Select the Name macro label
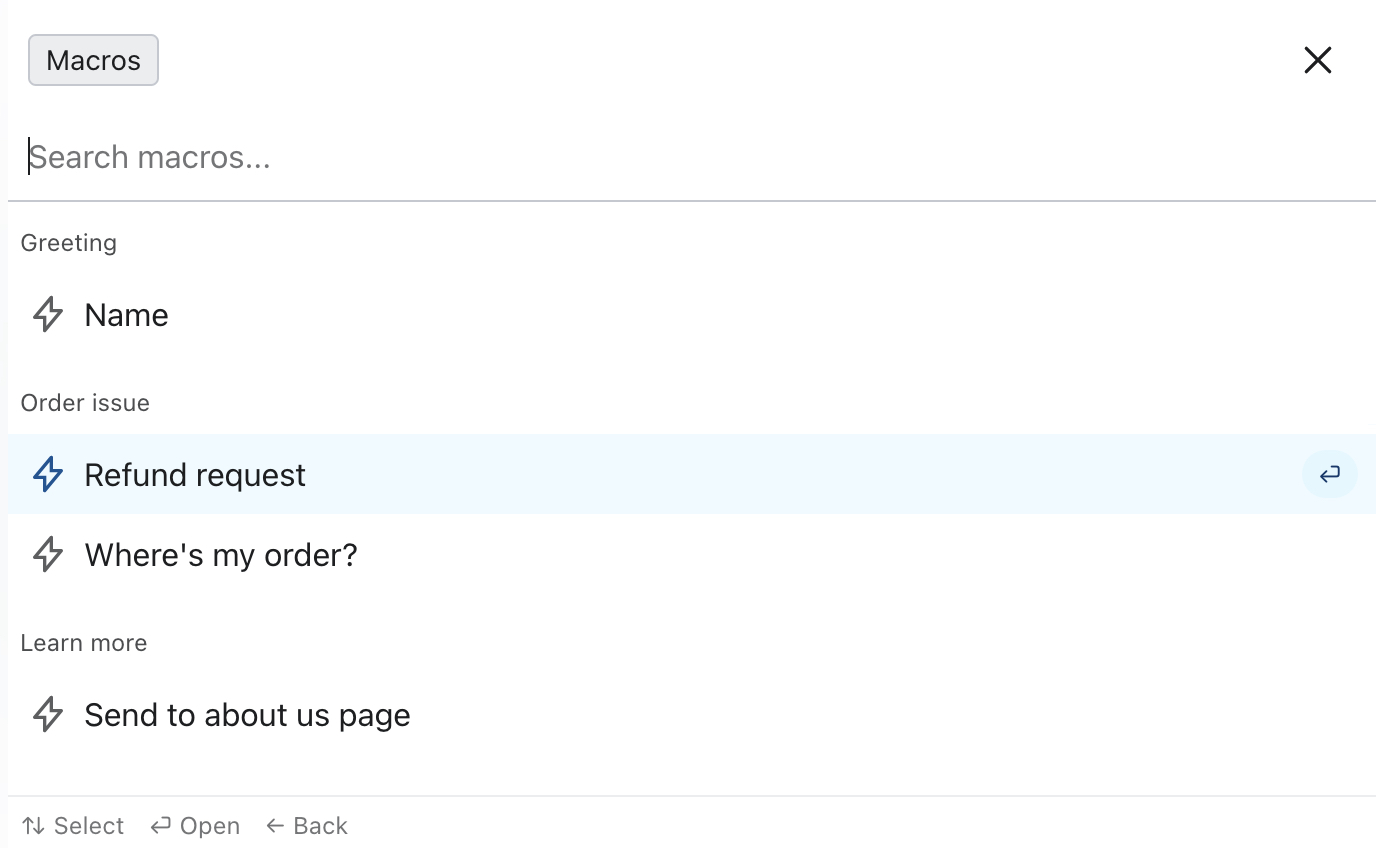Screen dimensions: 1376x848 coord(126,315)
